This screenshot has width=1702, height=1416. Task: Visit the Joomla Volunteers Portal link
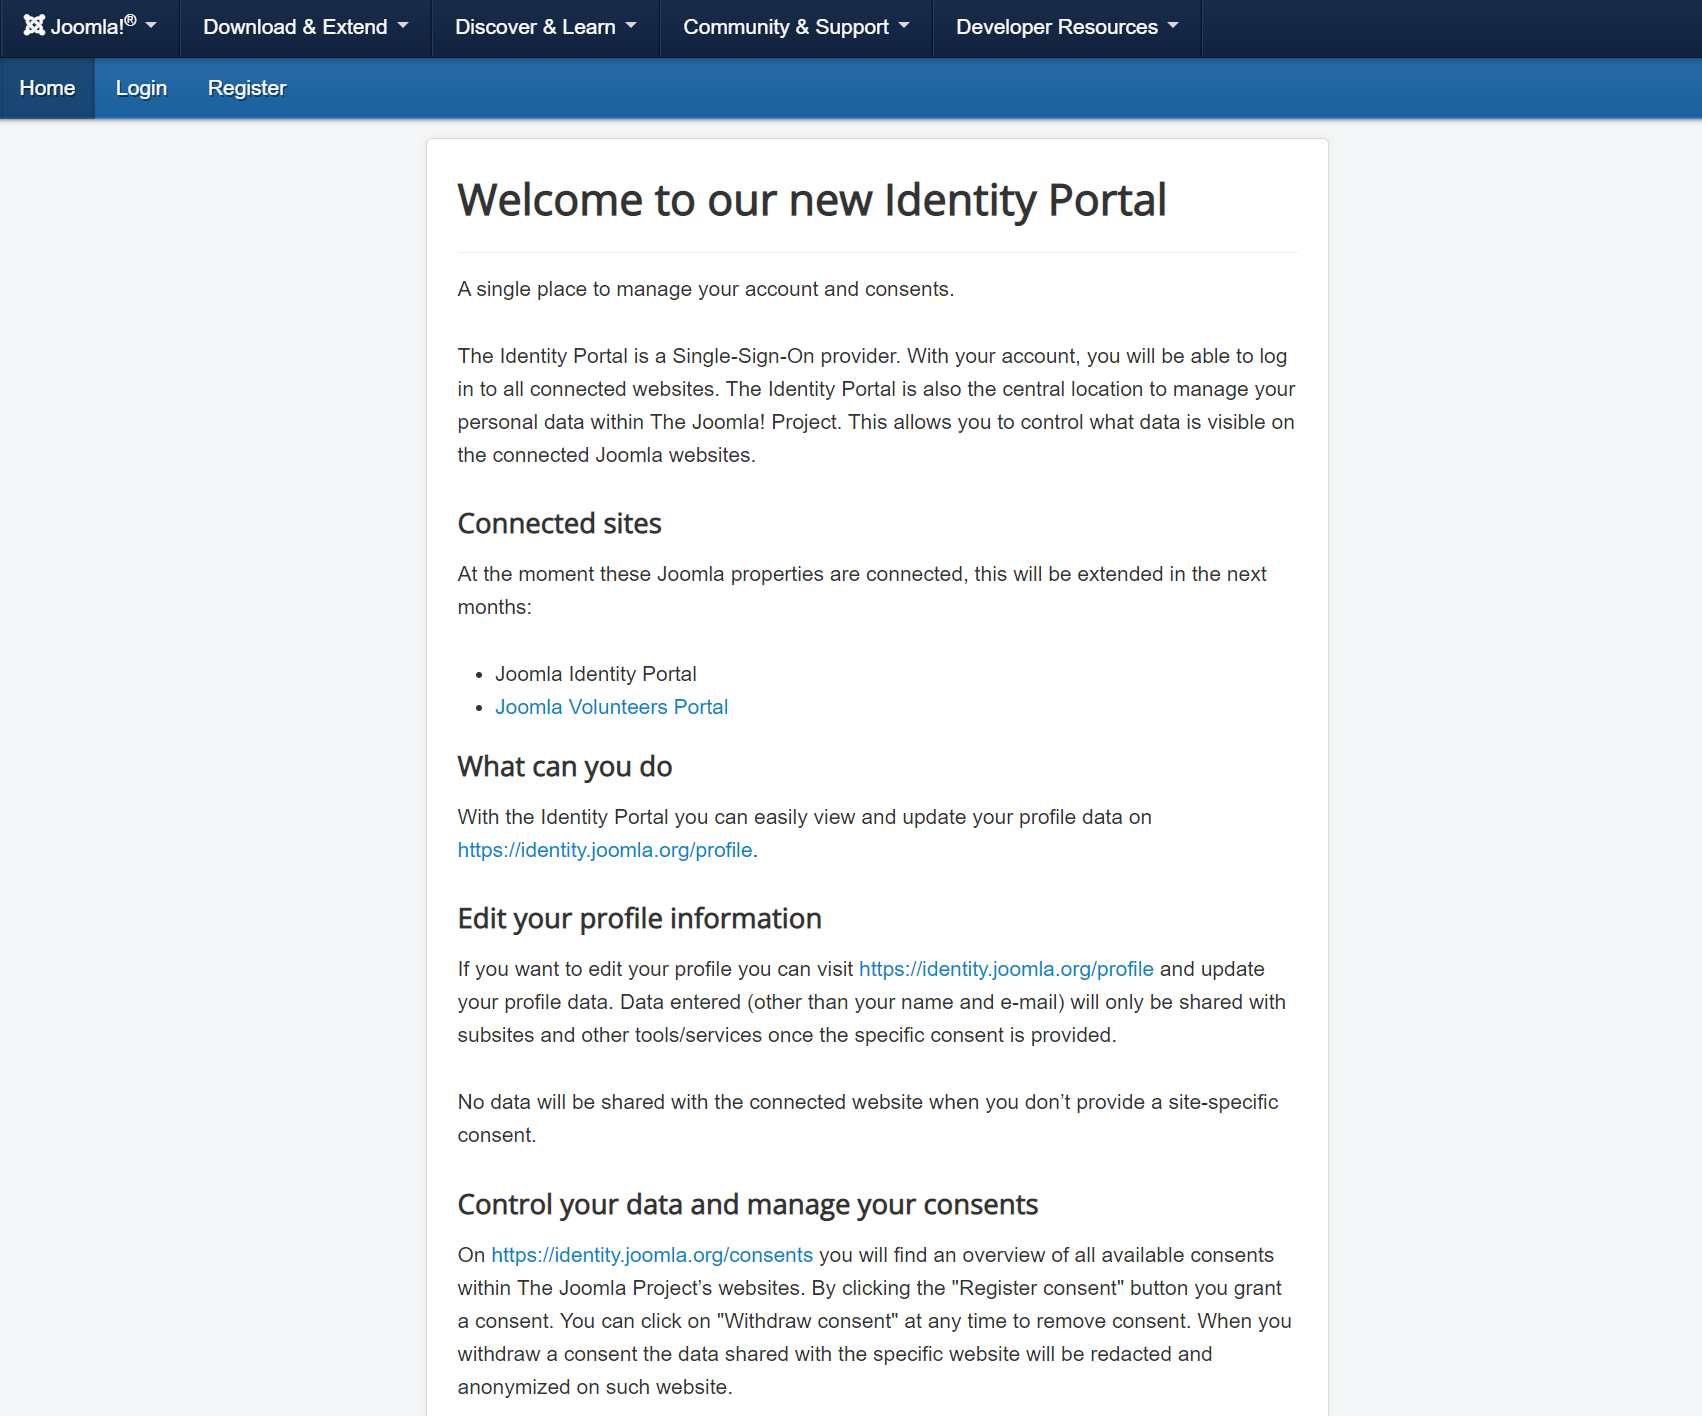click(611, 707)
